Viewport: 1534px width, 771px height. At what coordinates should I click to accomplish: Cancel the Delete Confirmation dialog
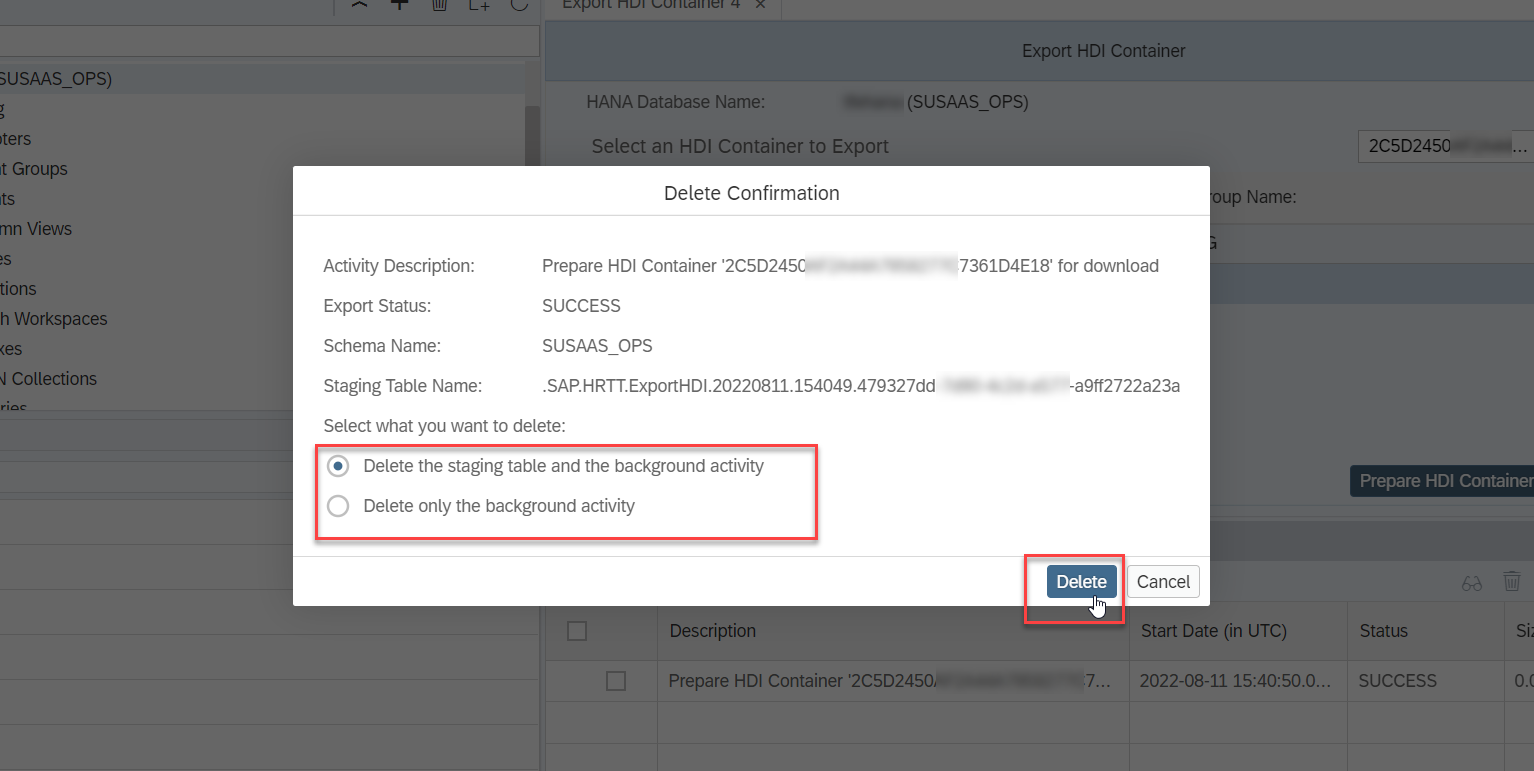click(1163, 582)
